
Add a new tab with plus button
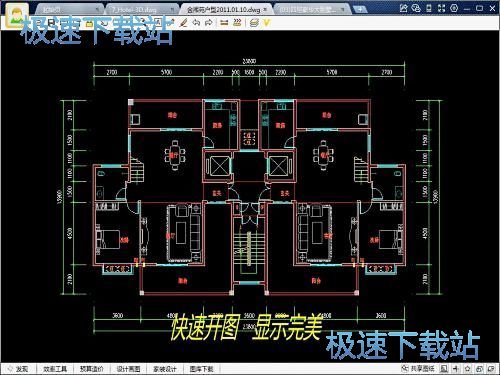tap(360, 9)
